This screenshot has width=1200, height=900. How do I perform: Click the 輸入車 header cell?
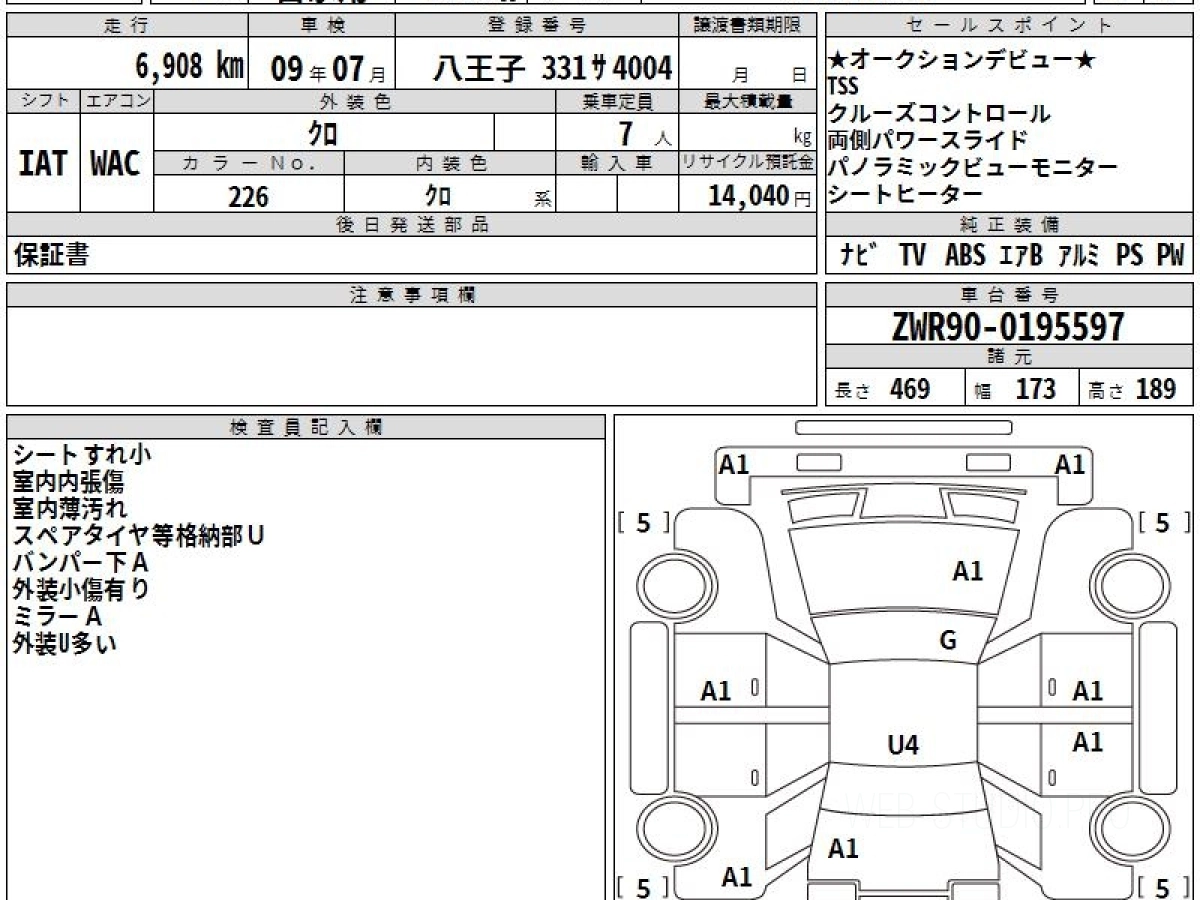(618, 163)
